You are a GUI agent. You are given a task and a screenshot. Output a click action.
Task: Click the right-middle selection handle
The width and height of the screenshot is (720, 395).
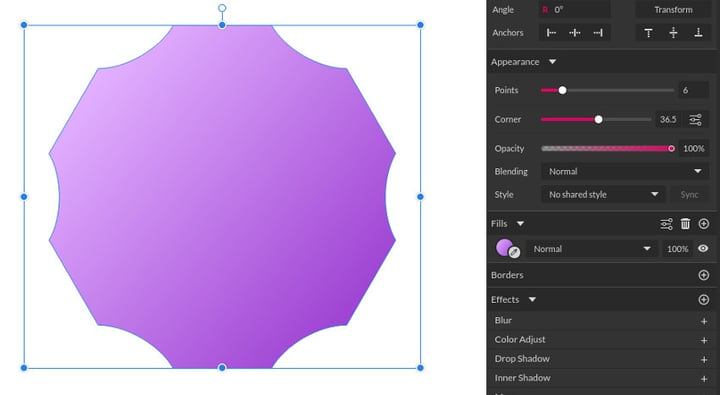[420, 197]
